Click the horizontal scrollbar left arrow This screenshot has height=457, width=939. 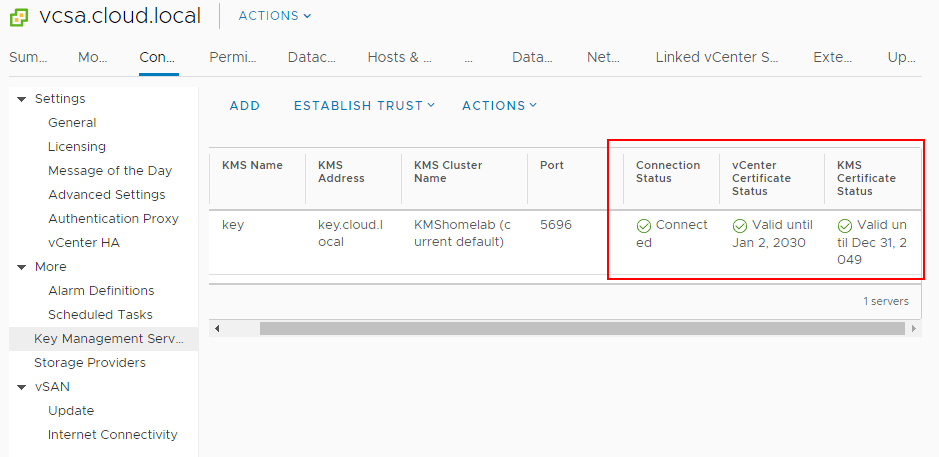[217, 329]
